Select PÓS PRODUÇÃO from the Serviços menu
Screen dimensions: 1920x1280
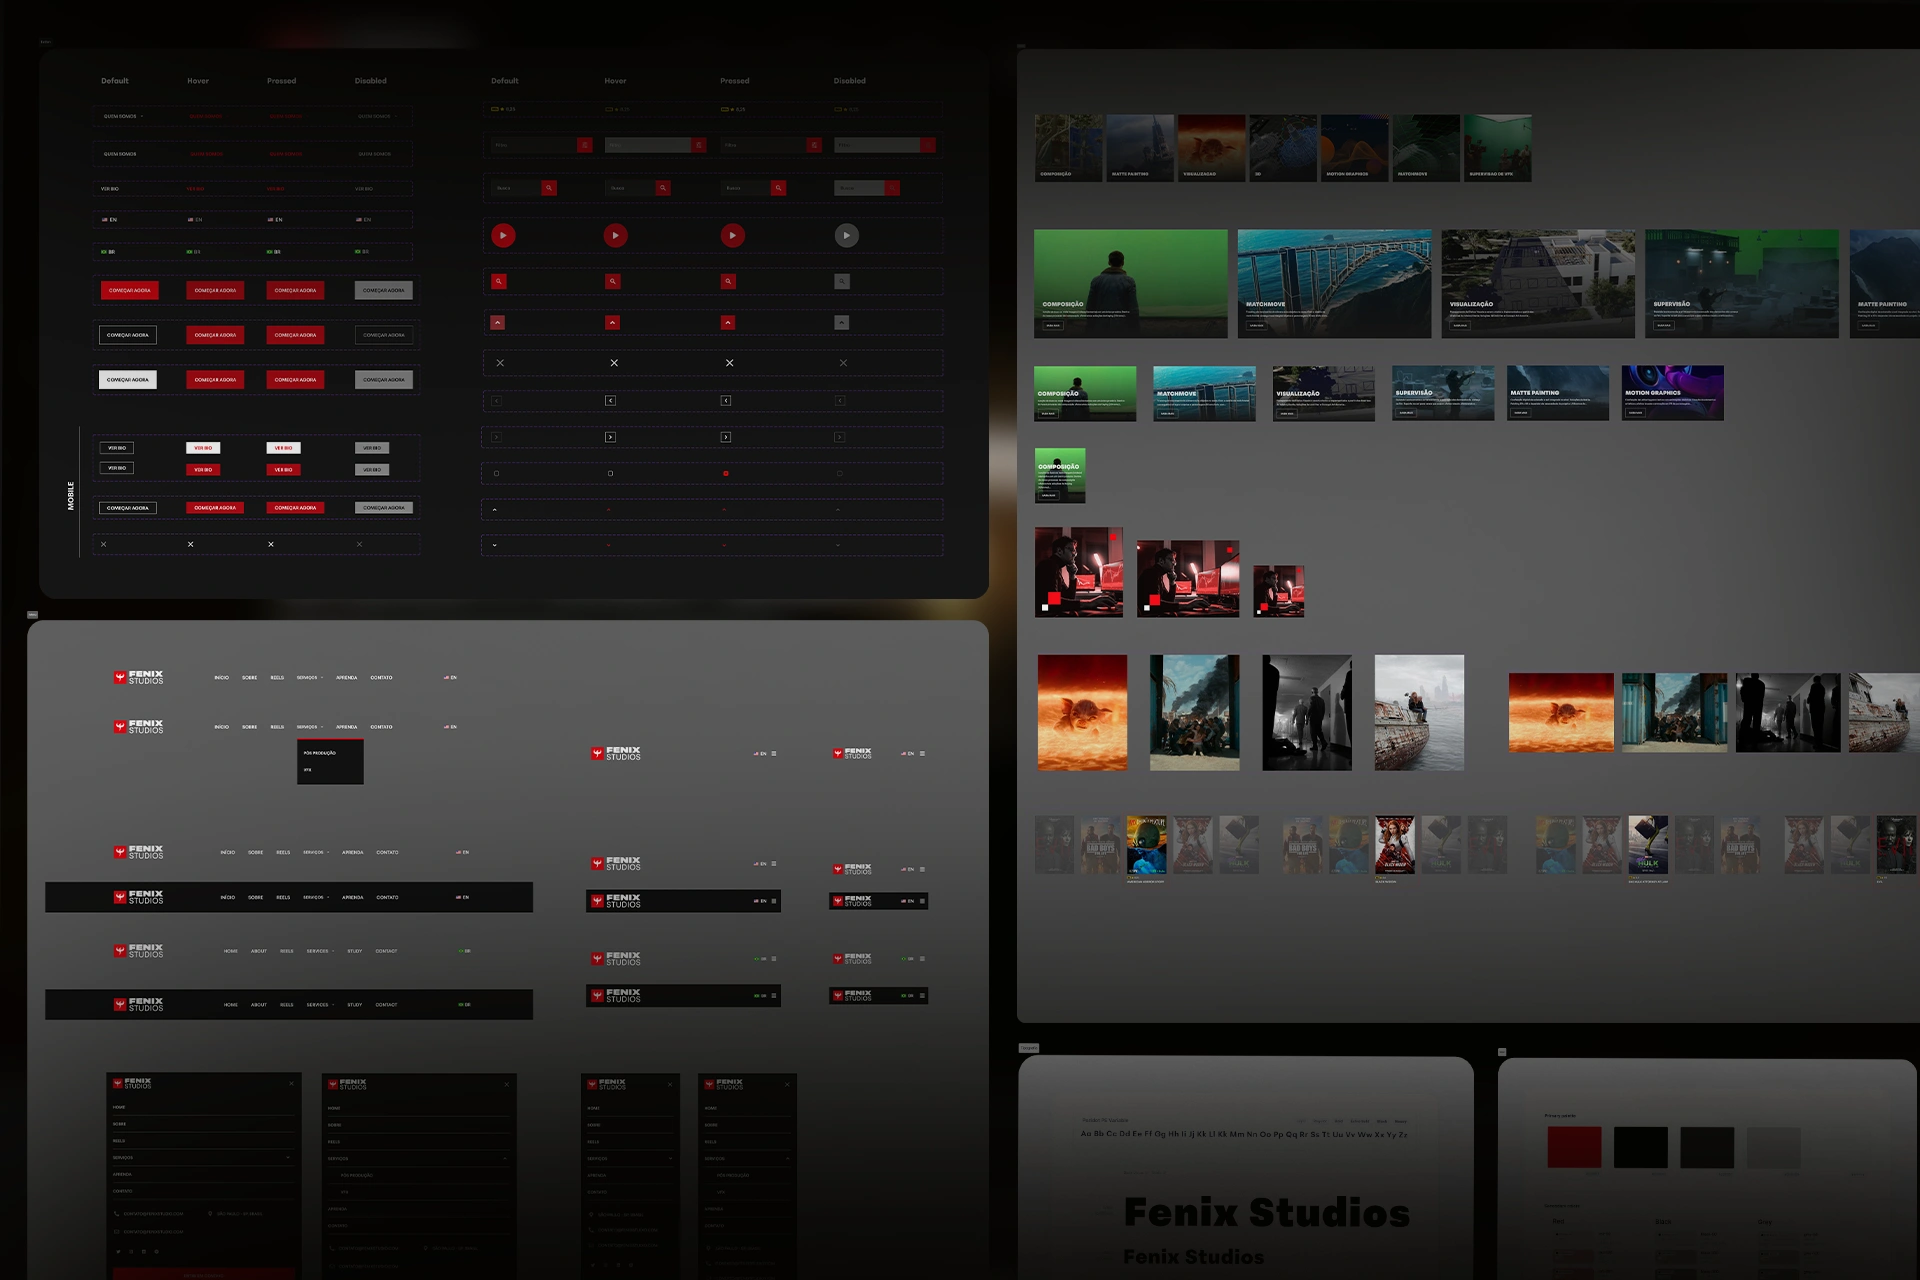click(x=318, y=753)
